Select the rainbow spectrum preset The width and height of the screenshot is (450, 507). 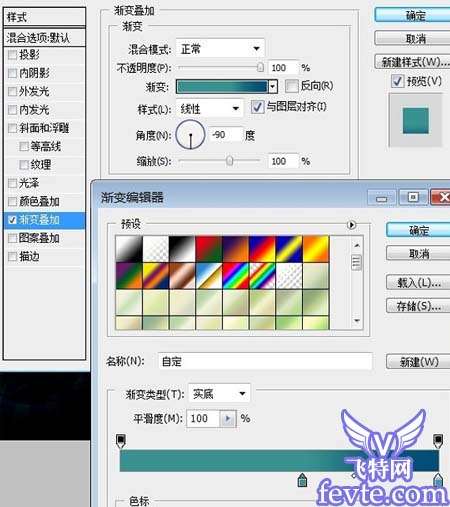[235, 276]
